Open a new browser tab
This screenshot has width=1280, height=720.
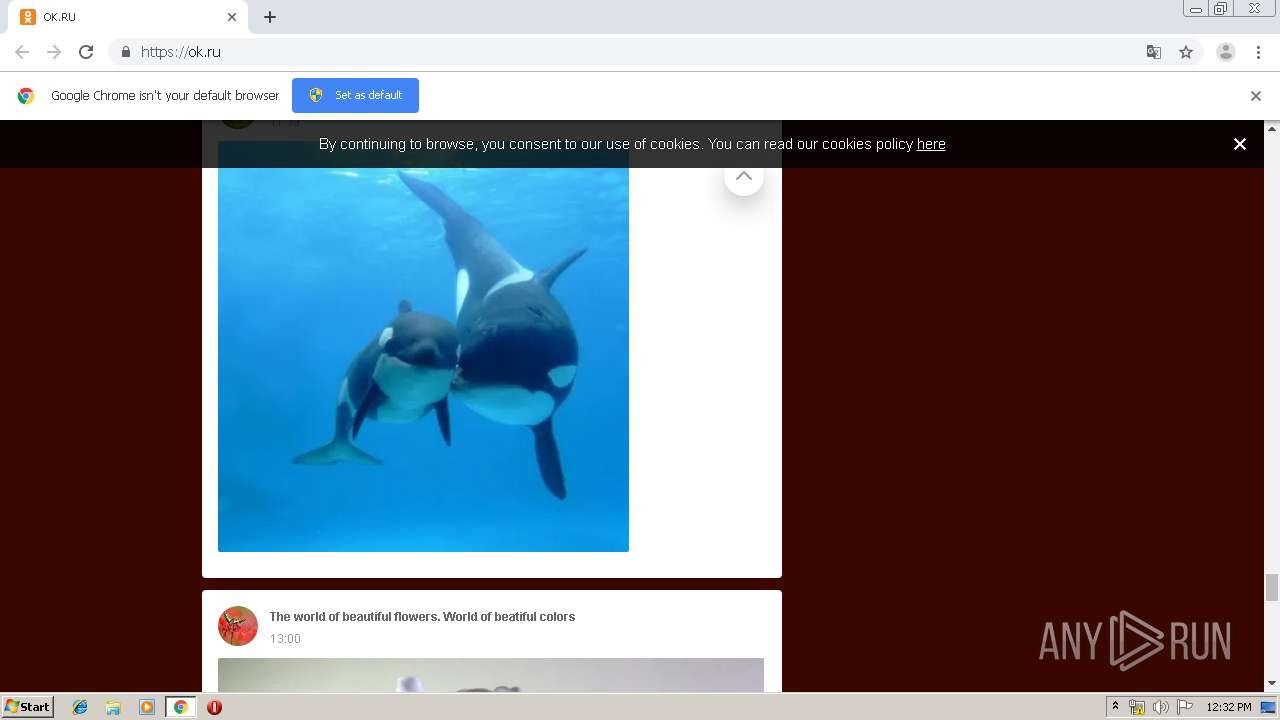(270, 17)
